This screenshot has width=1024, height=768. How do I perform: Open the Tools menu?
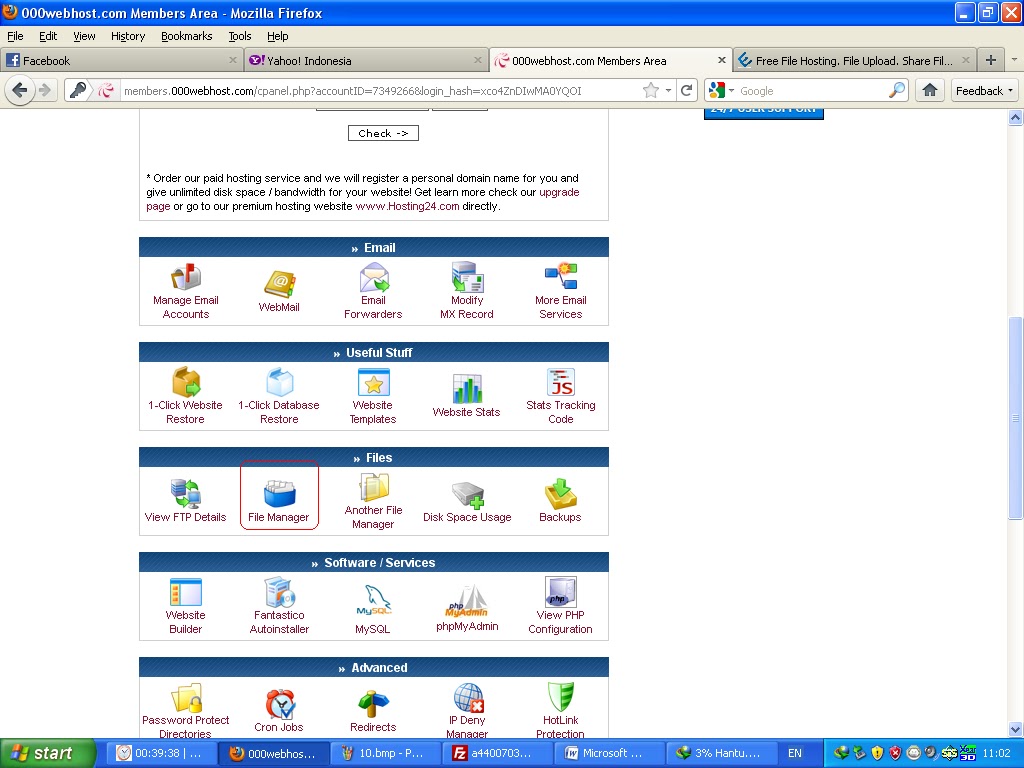(240, 36)
